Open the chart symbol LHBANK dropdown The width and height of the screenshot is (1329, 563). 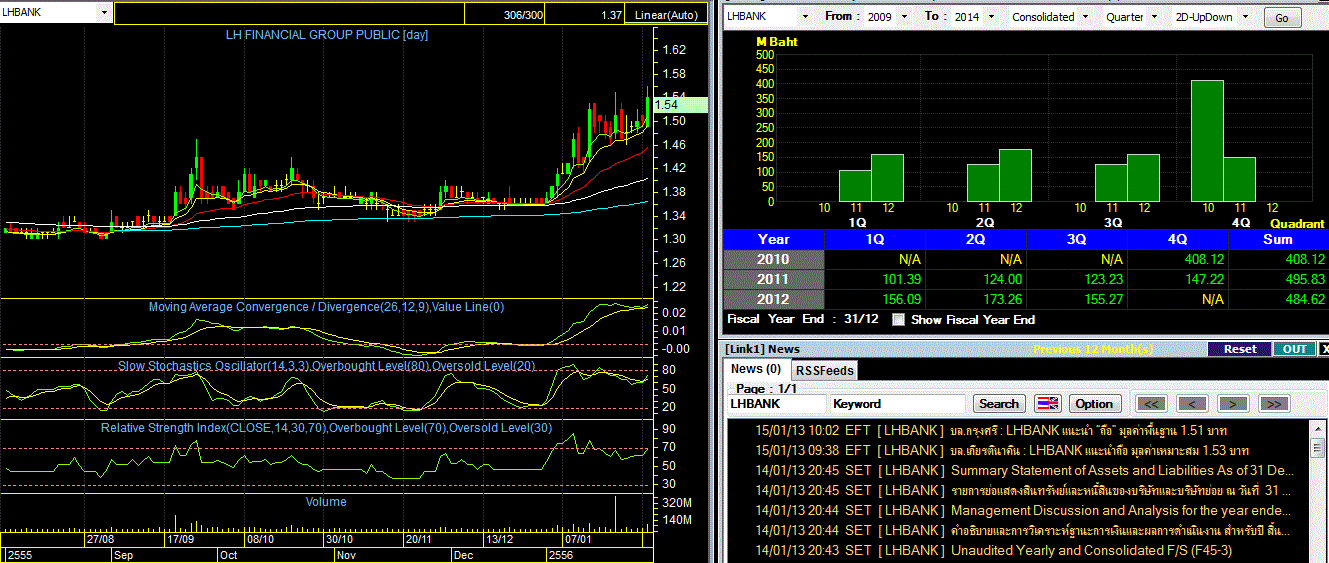pos(105,12)
